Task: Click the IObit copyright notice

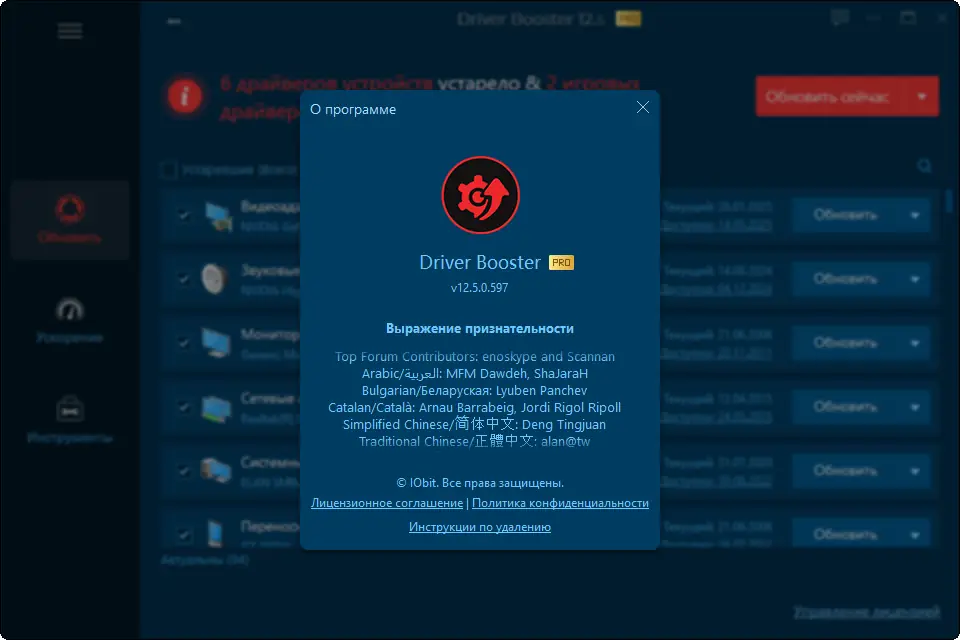Action: point(480,483)
